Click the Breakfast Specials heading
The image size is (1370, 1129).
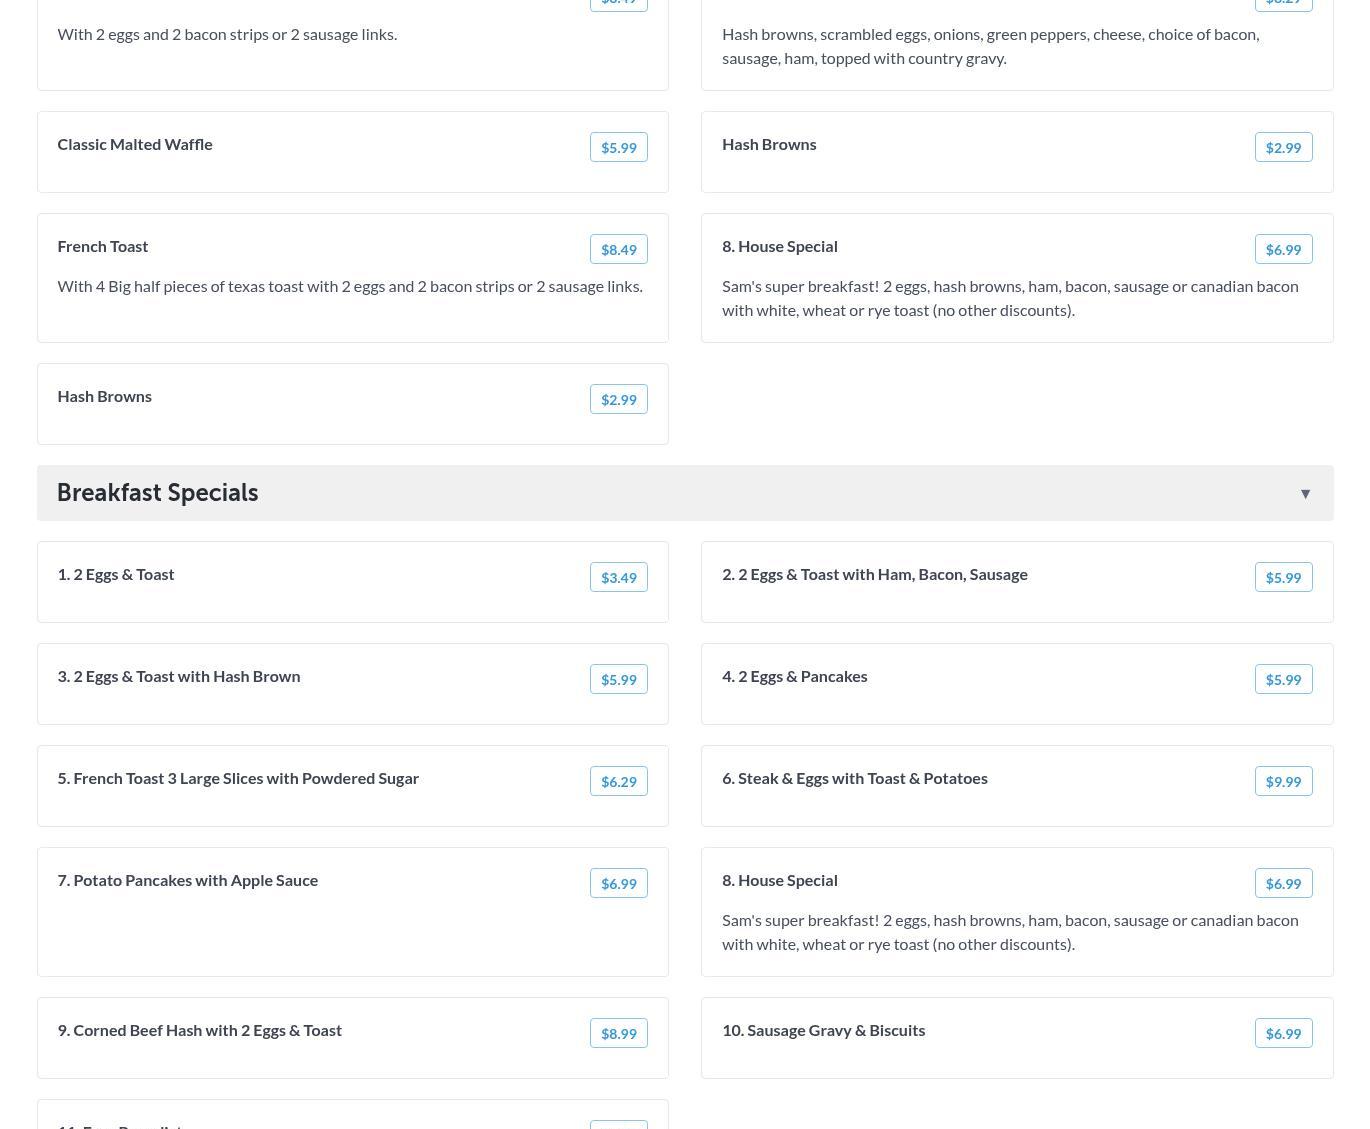(x=157, y=493)
